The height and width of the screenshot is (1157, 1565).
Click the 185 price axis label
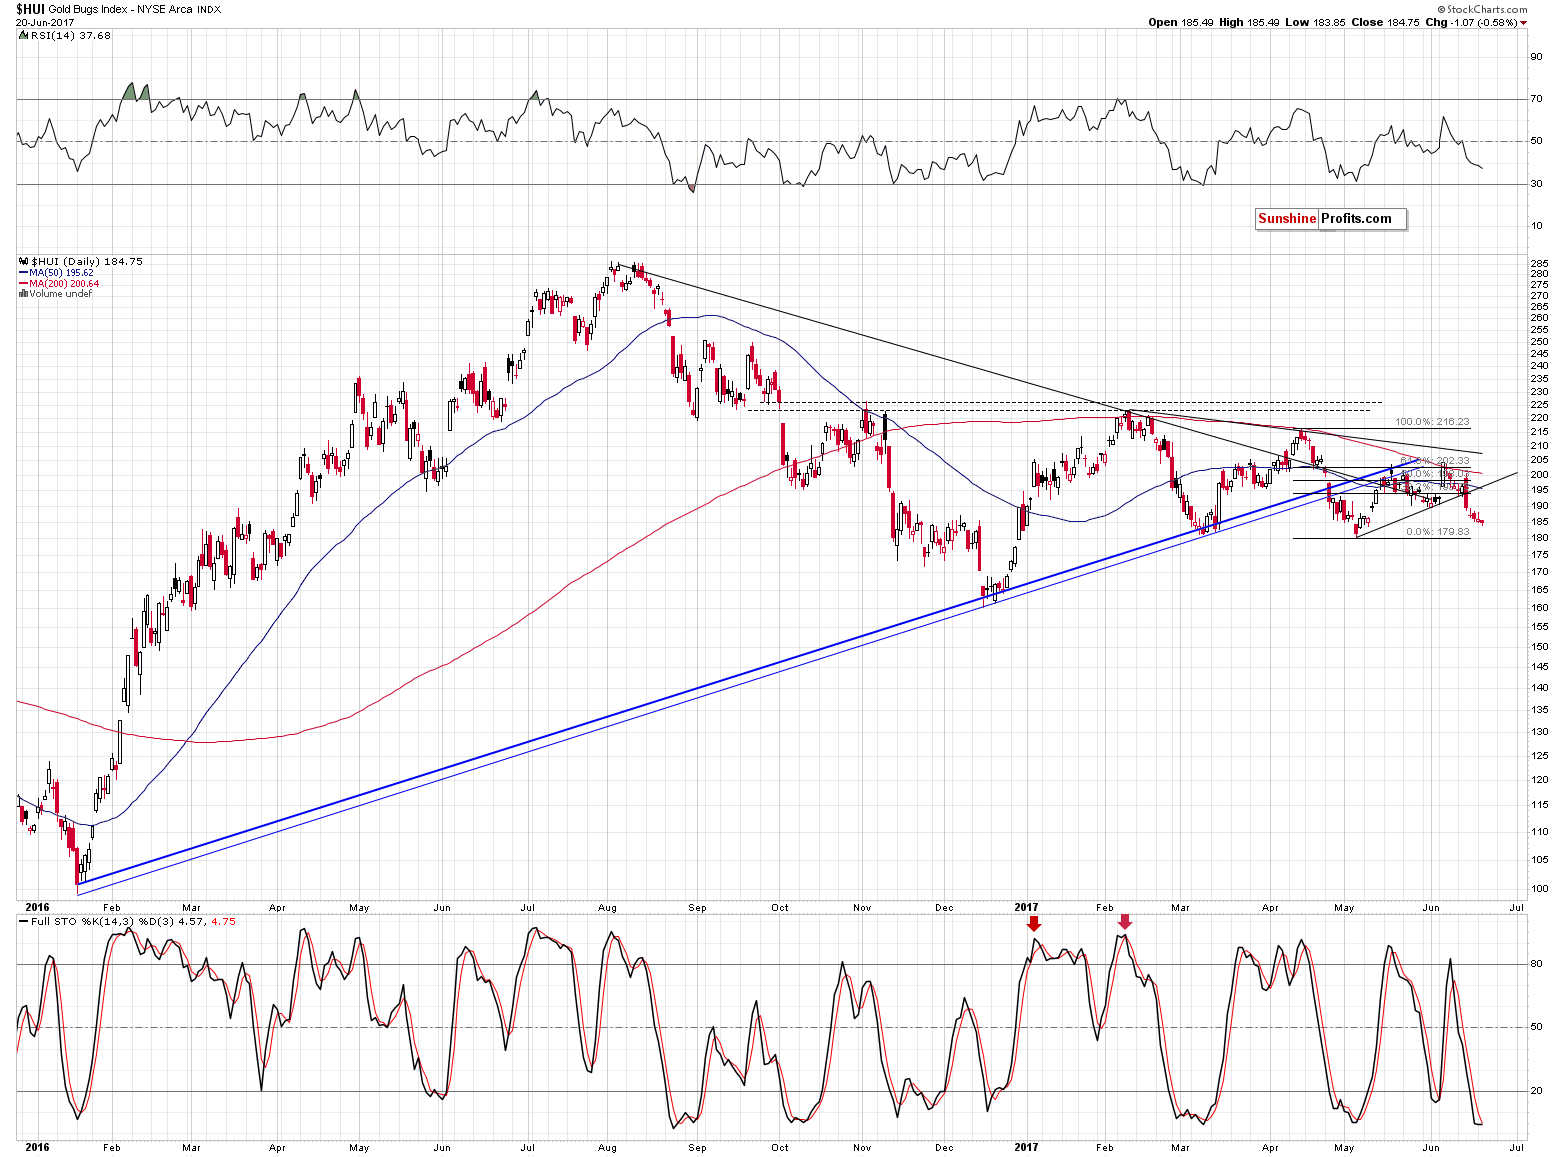1539,521
